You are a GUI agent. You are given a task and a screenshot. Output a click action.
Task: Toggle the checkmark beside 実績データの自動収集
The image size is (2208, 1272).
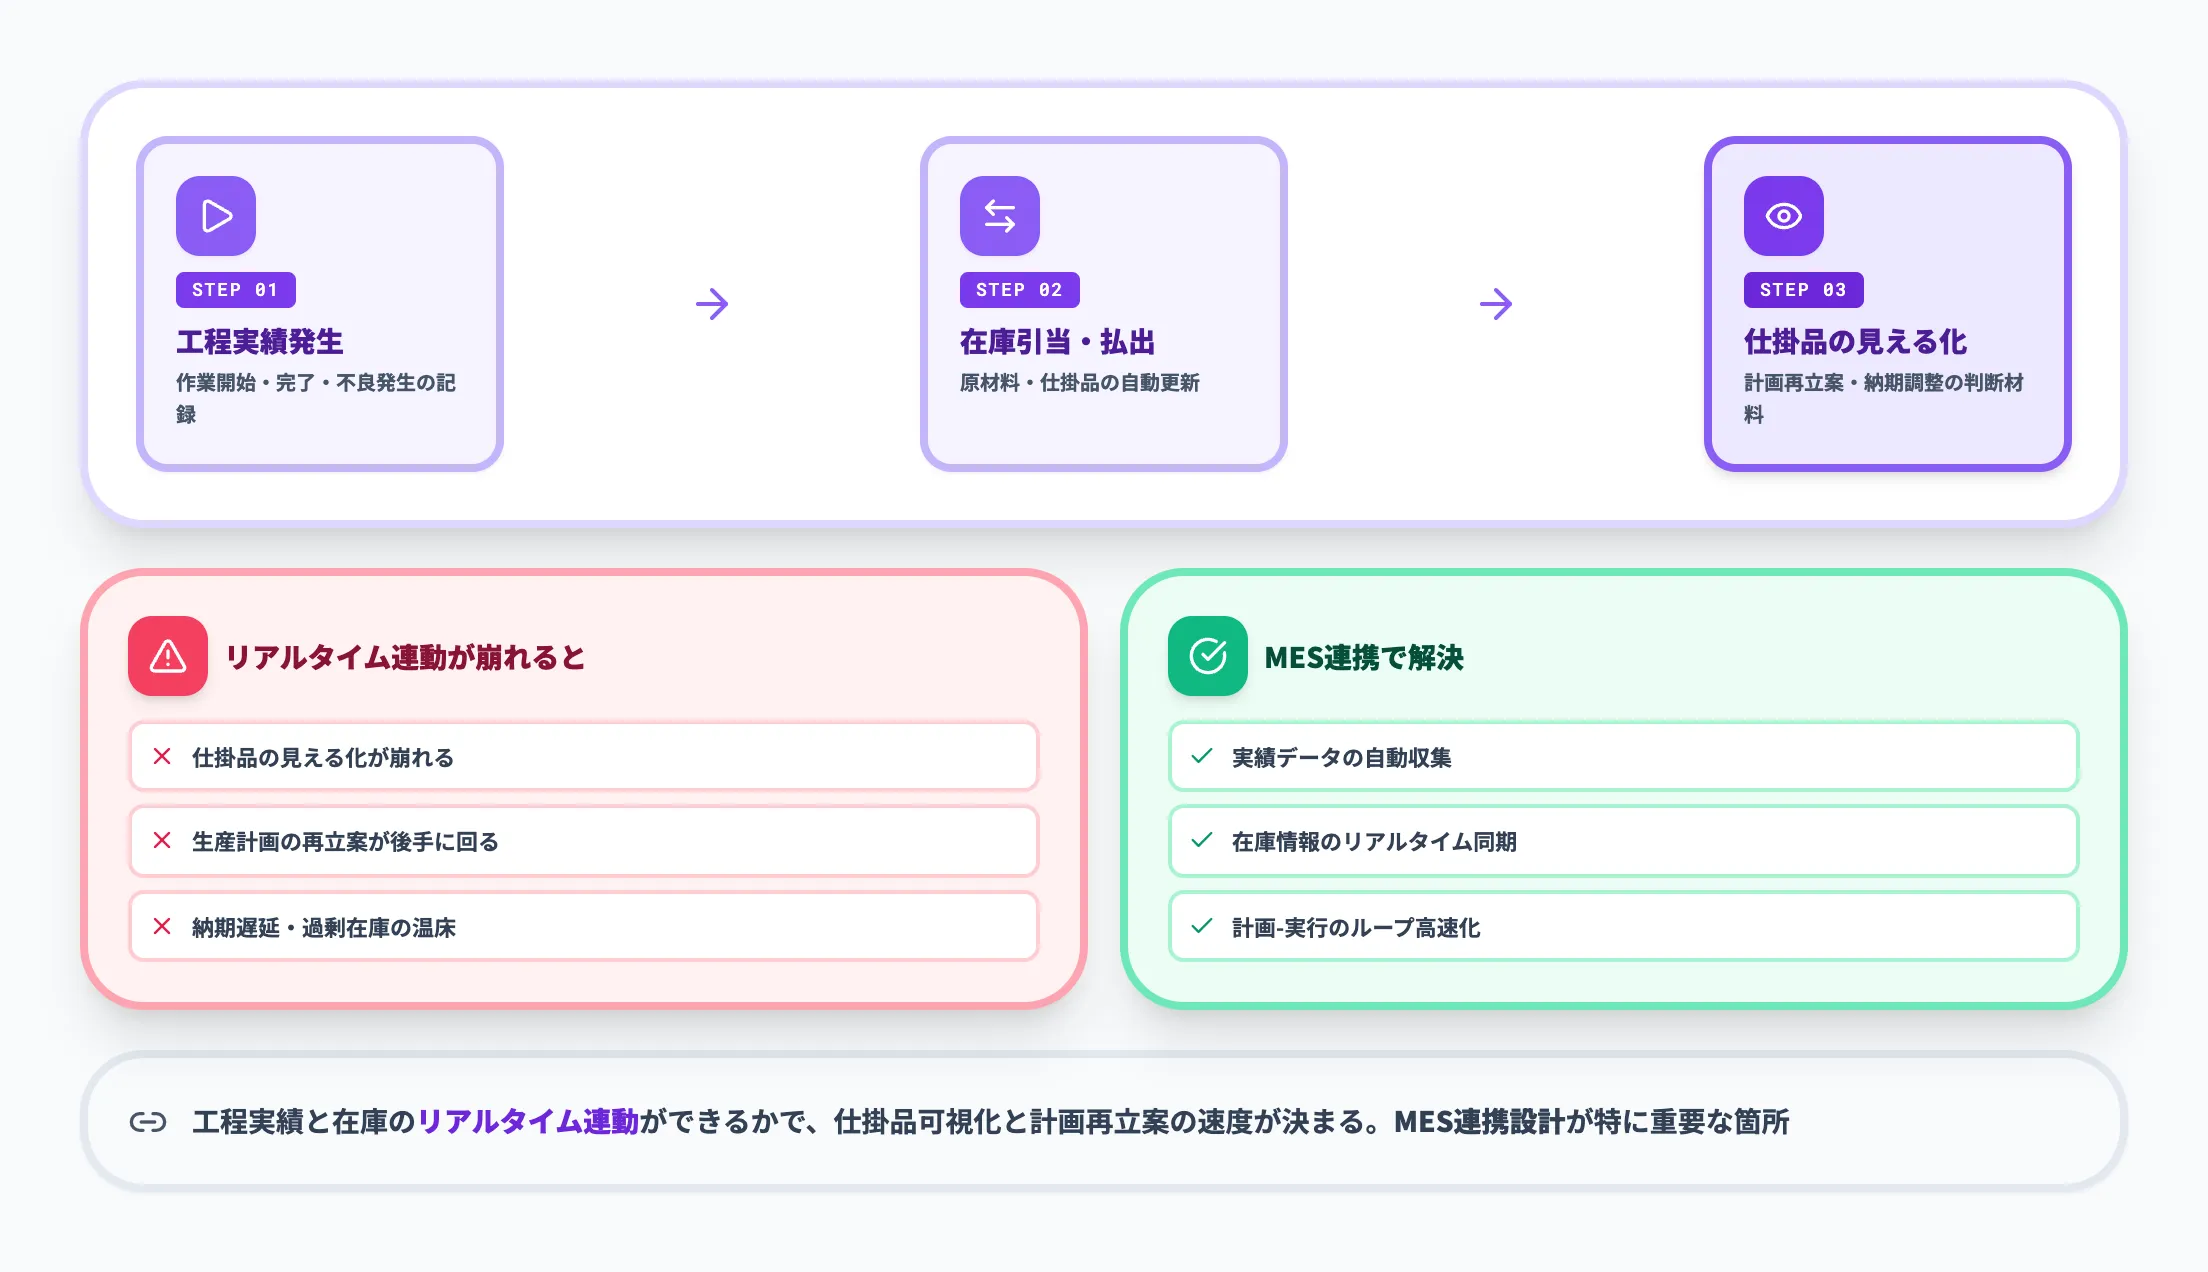[x=1201, y=757]
